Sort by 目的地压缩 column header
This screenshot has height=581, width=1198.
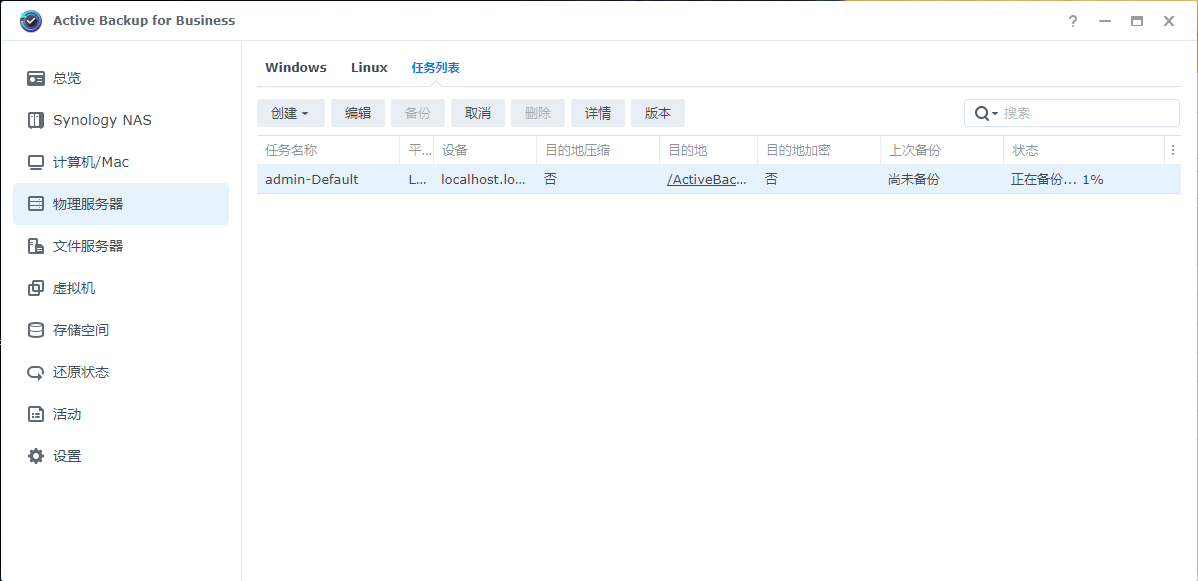(x=597, y=151)
